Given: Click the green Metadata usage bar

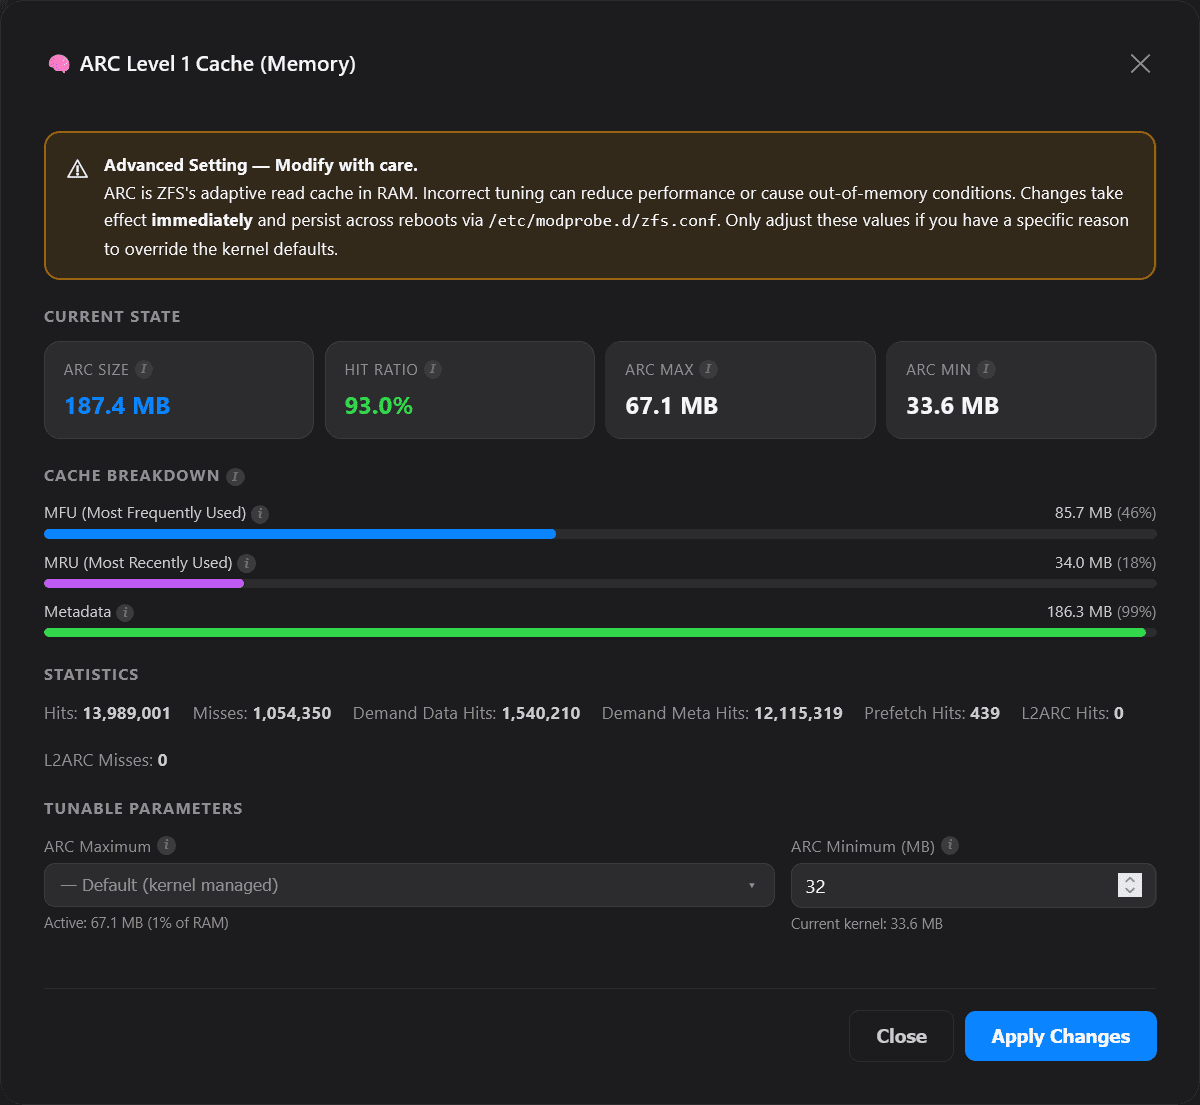Looking at the screenshot, I should point(595,632).
